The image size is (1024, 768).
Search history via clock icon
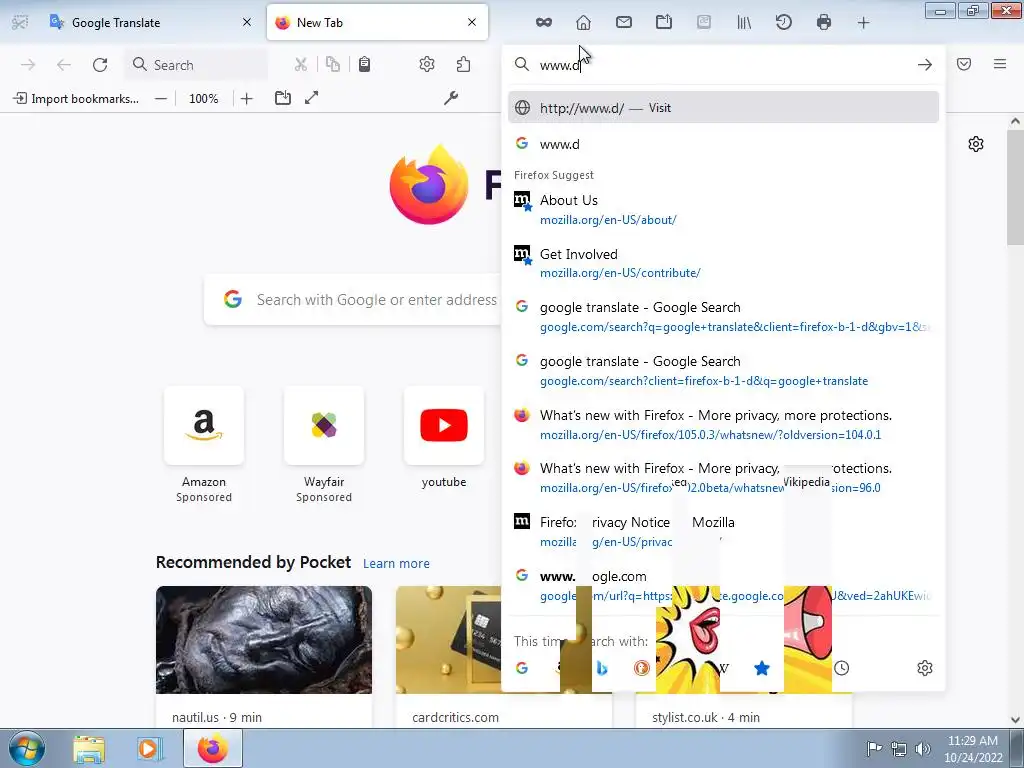click(841, 668)
